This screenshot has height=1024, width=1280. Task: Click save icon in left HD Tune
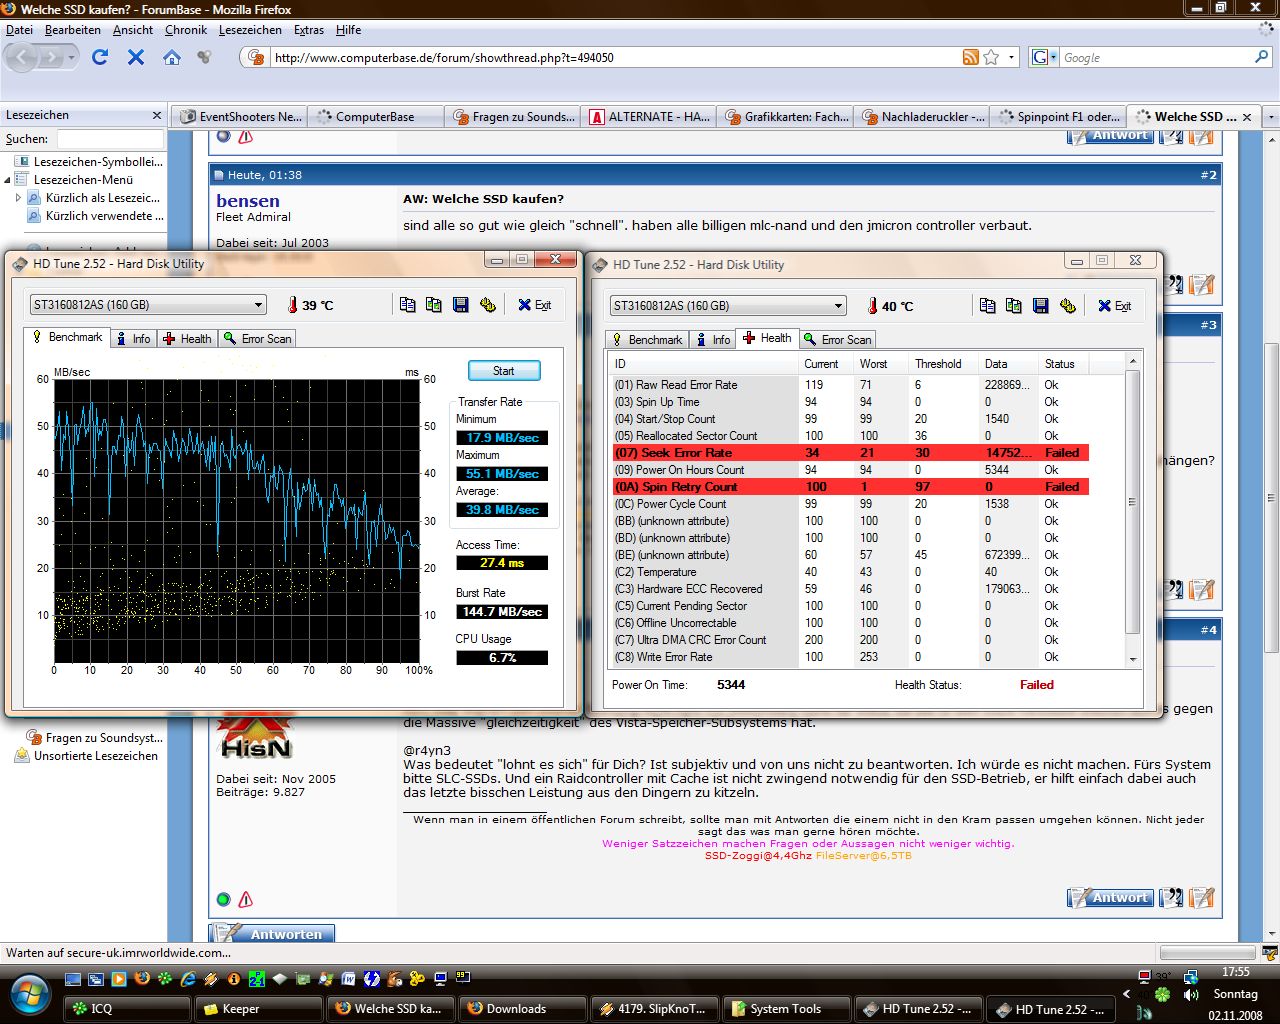[x=460, y=305]
